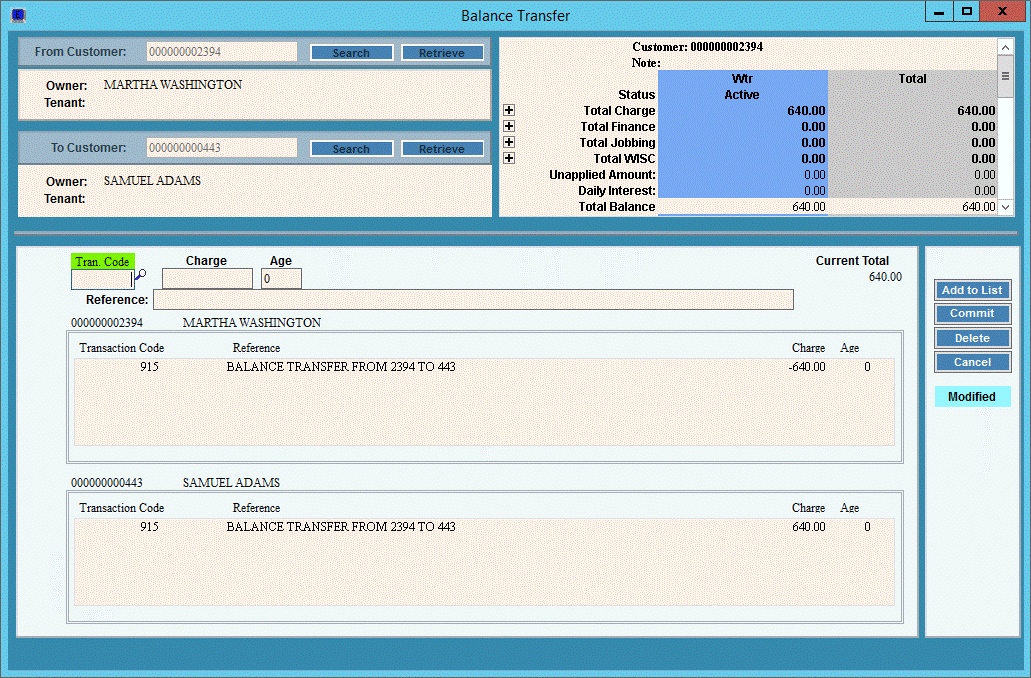The height and width of the screenshot is (678, 1031).
Task: Focus the To Customer number field
Action: [x=222, y=148]
